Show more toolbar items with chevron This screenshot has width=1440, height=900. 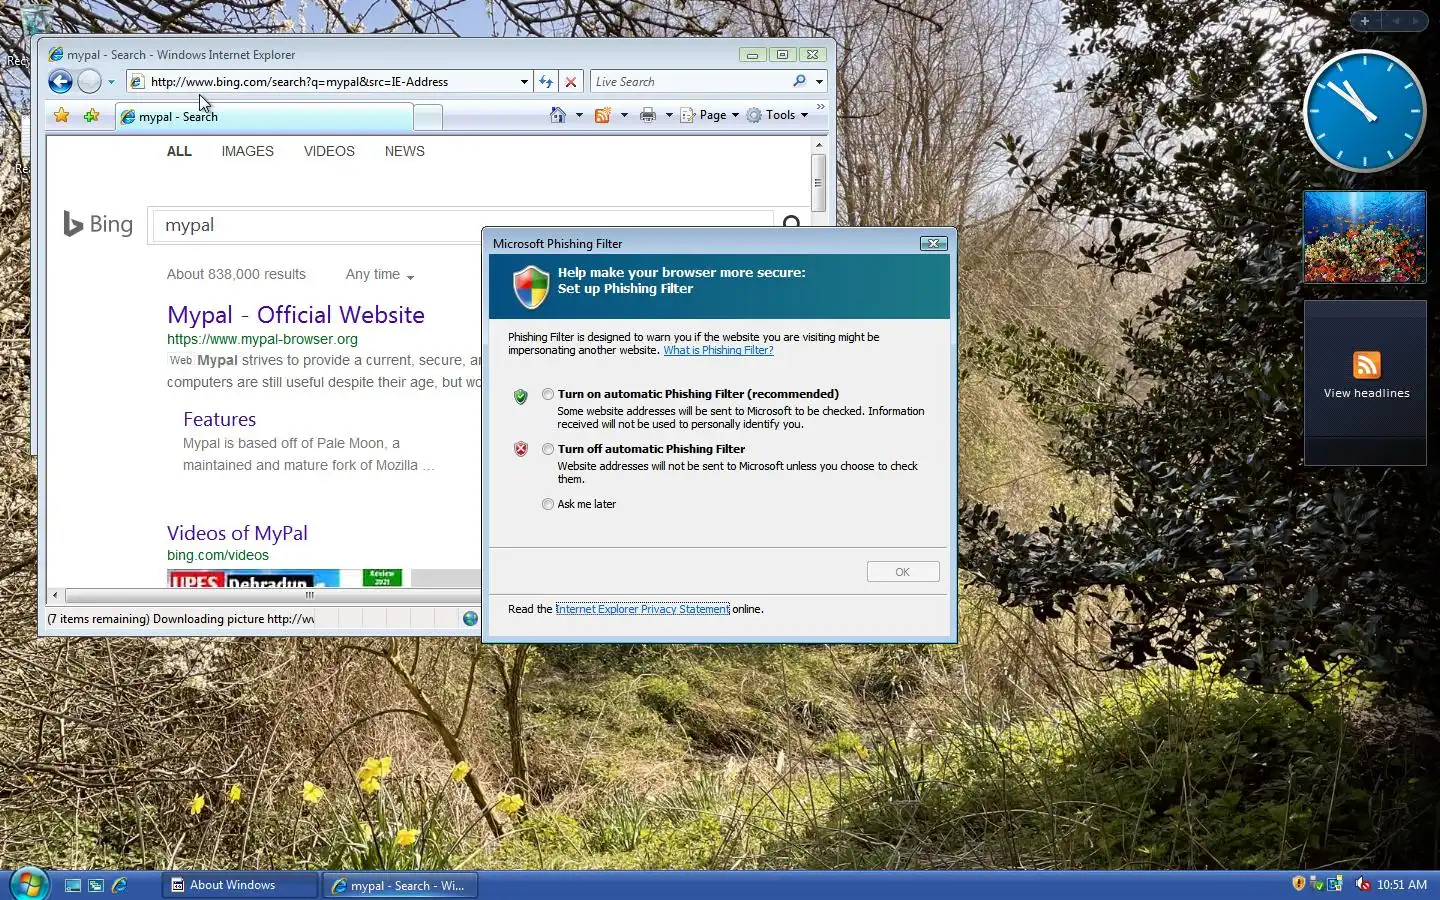point(821,107)
